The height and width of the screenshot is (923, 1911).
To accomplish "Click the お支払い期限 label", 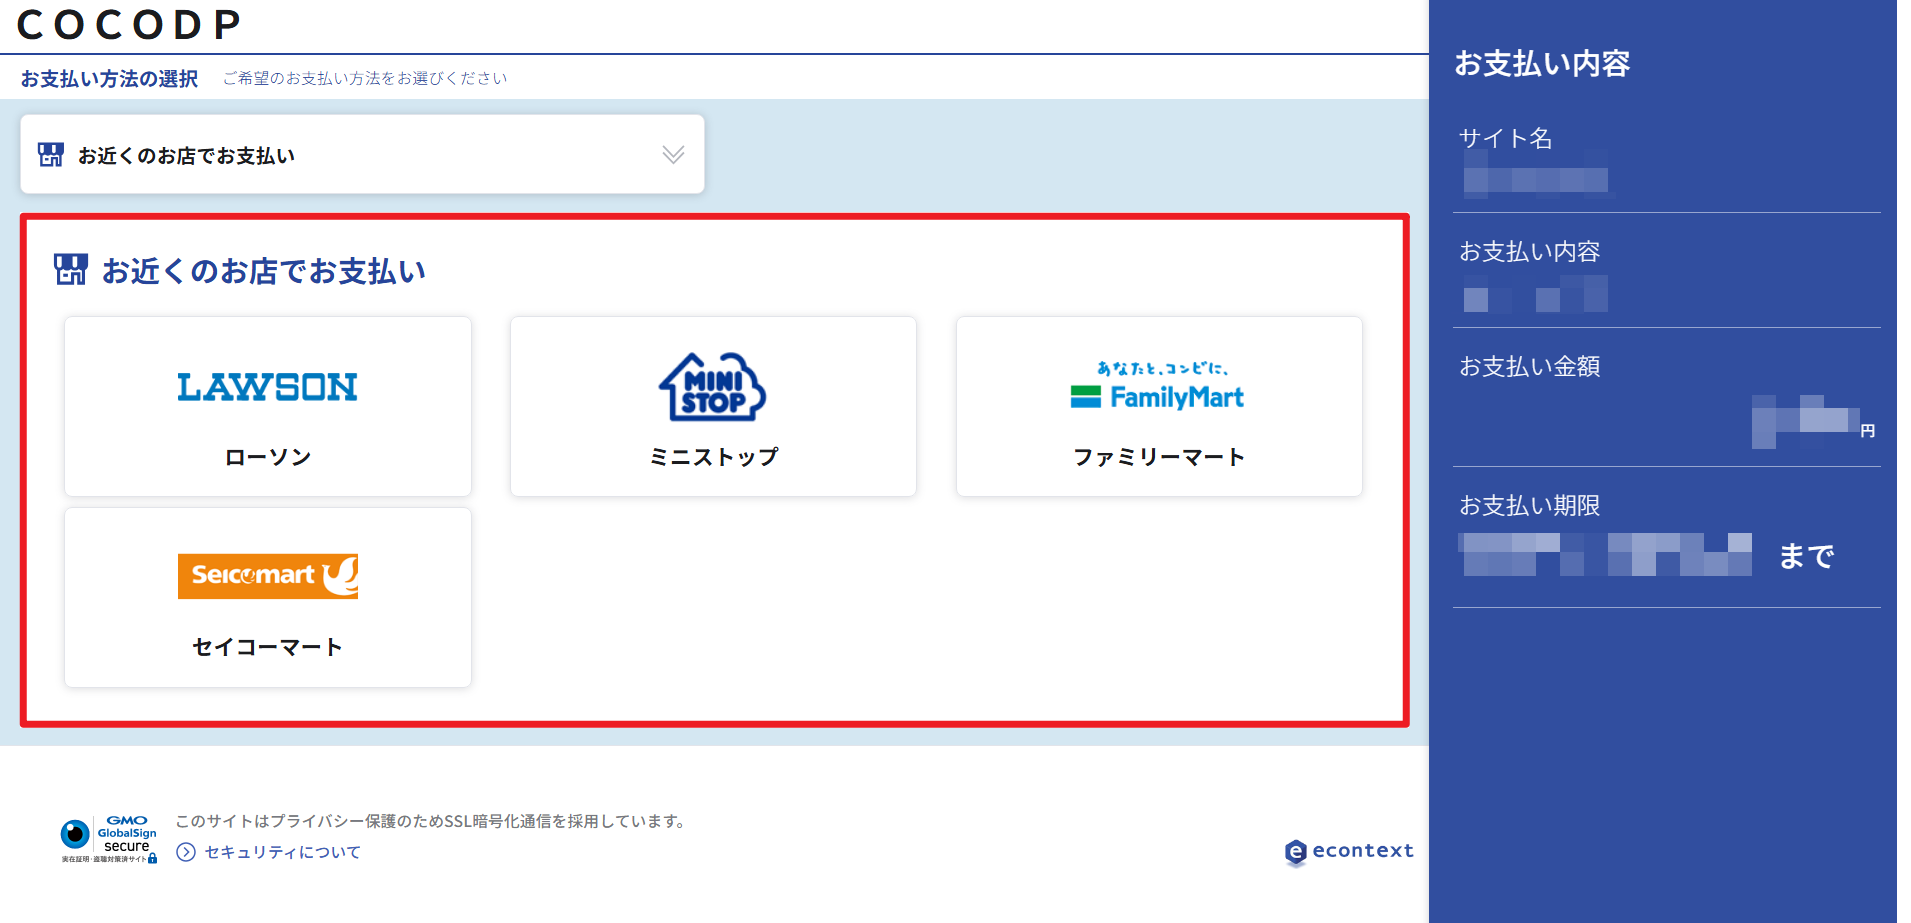I will (1530, 505).
